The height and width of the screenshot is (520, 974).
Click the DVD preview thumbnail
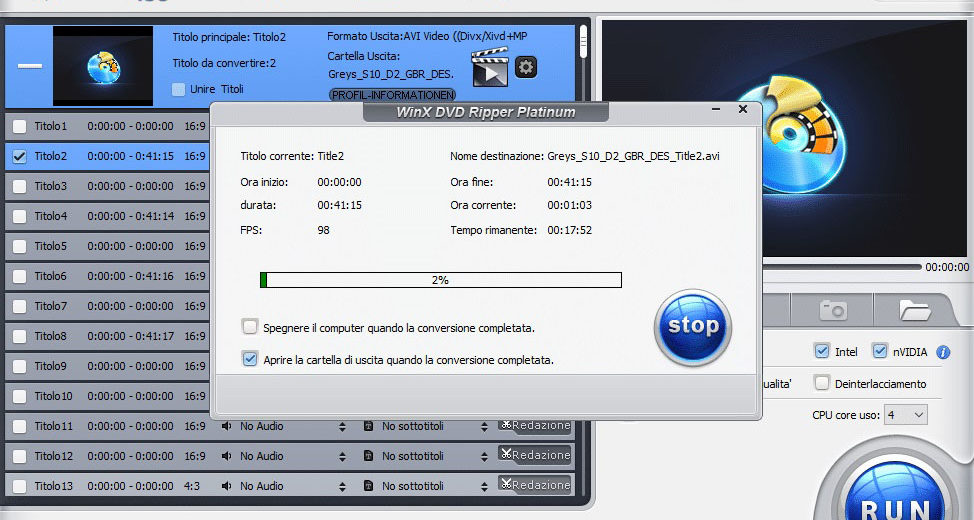[103, 67]
